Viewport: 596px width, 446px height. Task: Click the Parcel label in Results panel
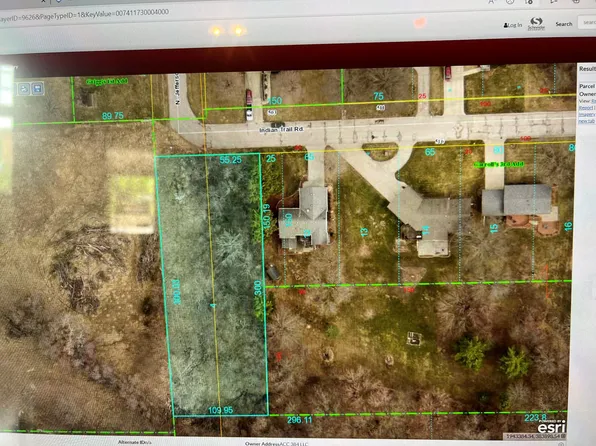click(x=587, y=86)
